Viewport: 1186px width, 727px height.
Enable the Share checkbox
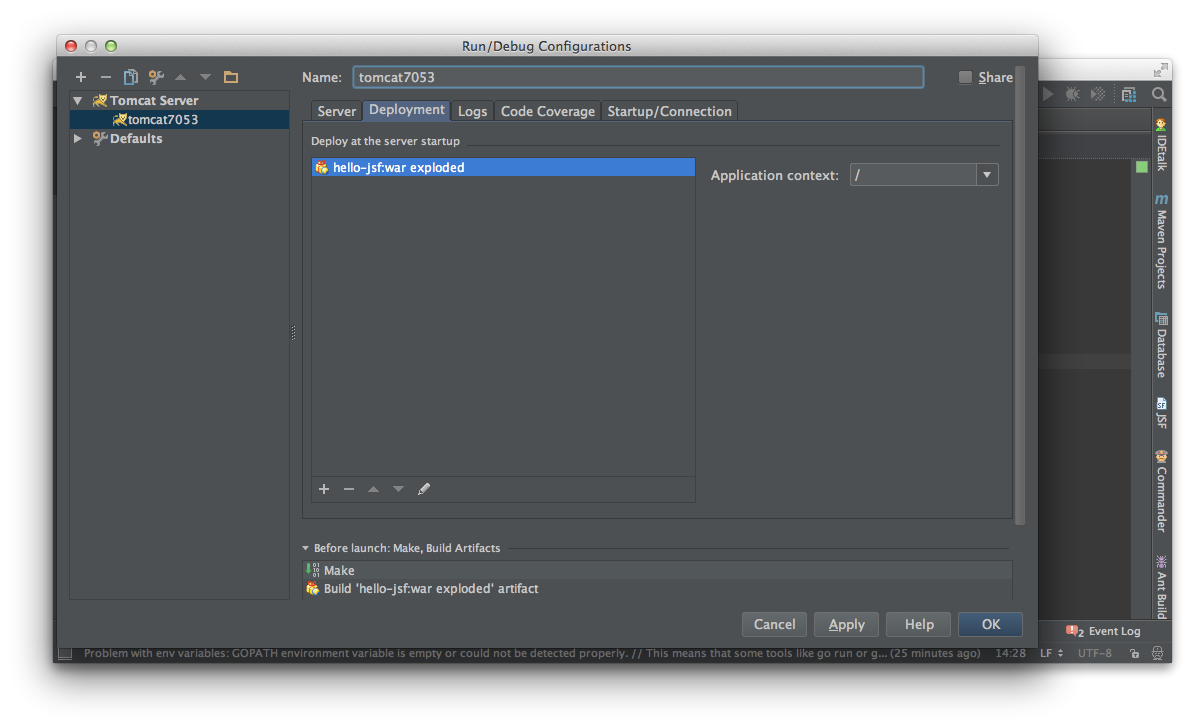(965, 77)
